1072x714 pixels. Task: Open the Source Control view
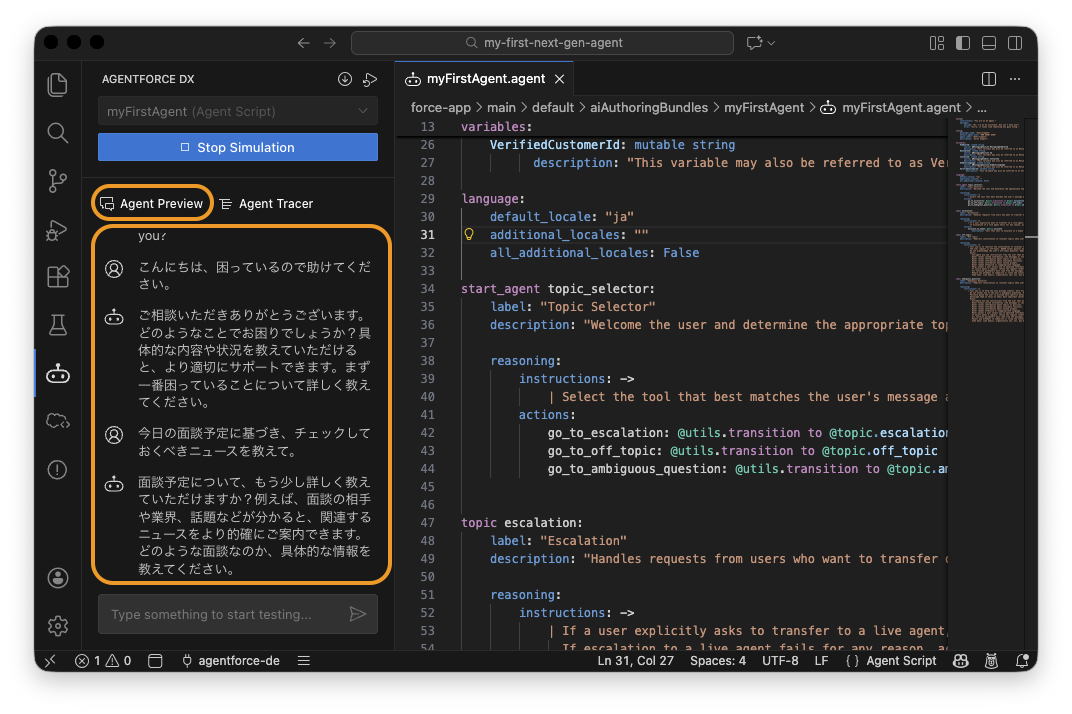pos(57,181)
